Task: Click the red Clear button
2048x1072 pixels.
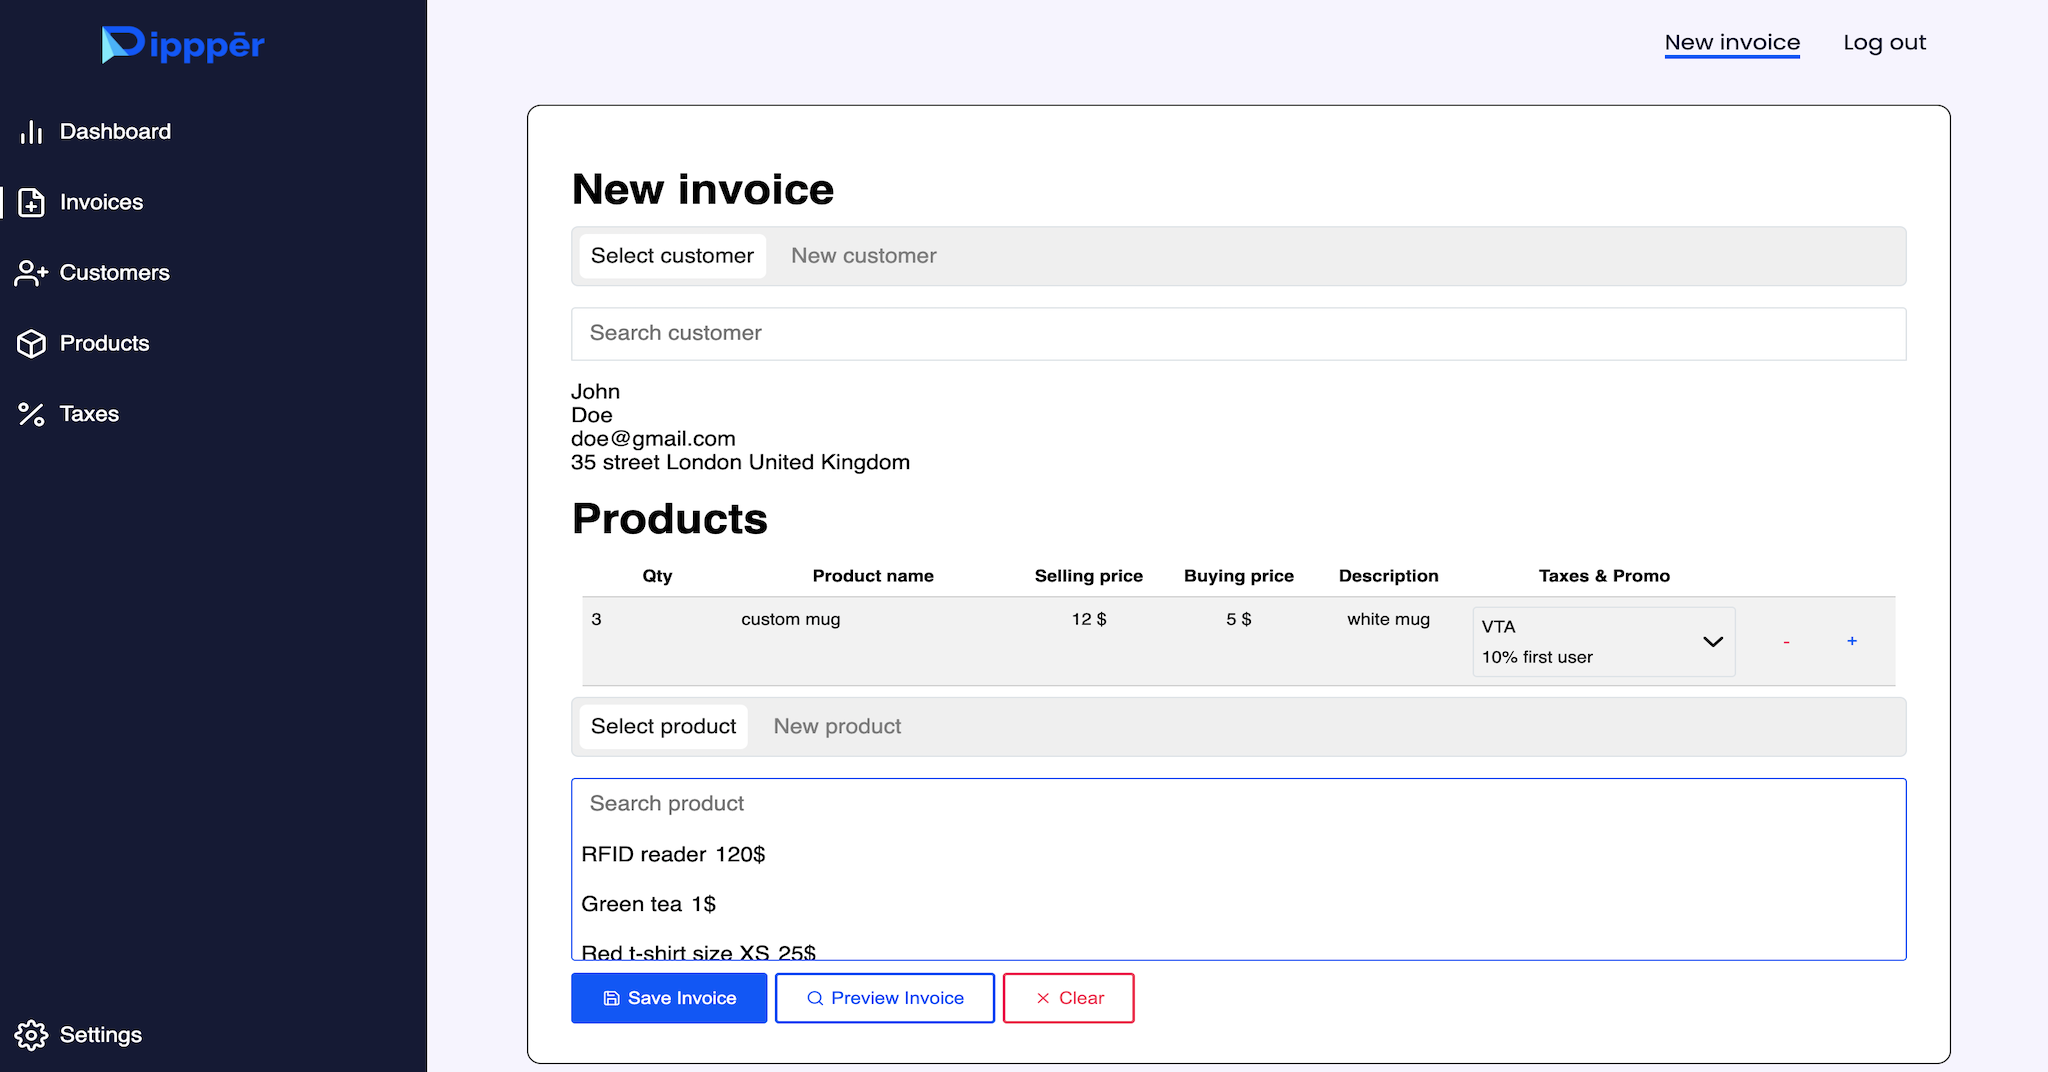Action: tap(1068, 998)
